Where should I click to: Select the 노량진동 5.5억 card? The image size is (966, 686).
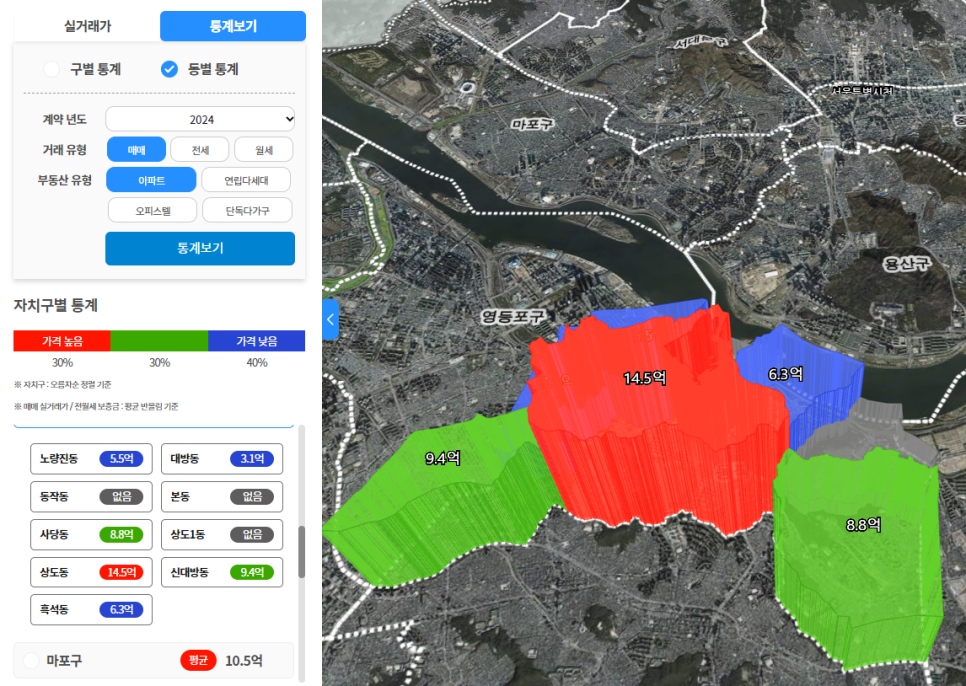pyautogui.click(x=91, y=459)
